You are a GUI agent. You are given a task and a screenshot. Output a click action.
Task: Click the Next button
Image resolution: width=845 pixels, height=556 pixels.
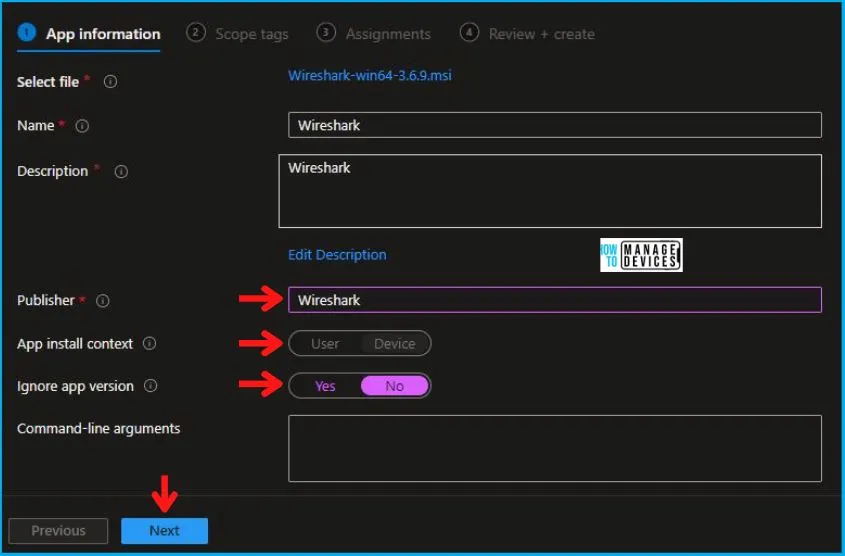[164, 531]
